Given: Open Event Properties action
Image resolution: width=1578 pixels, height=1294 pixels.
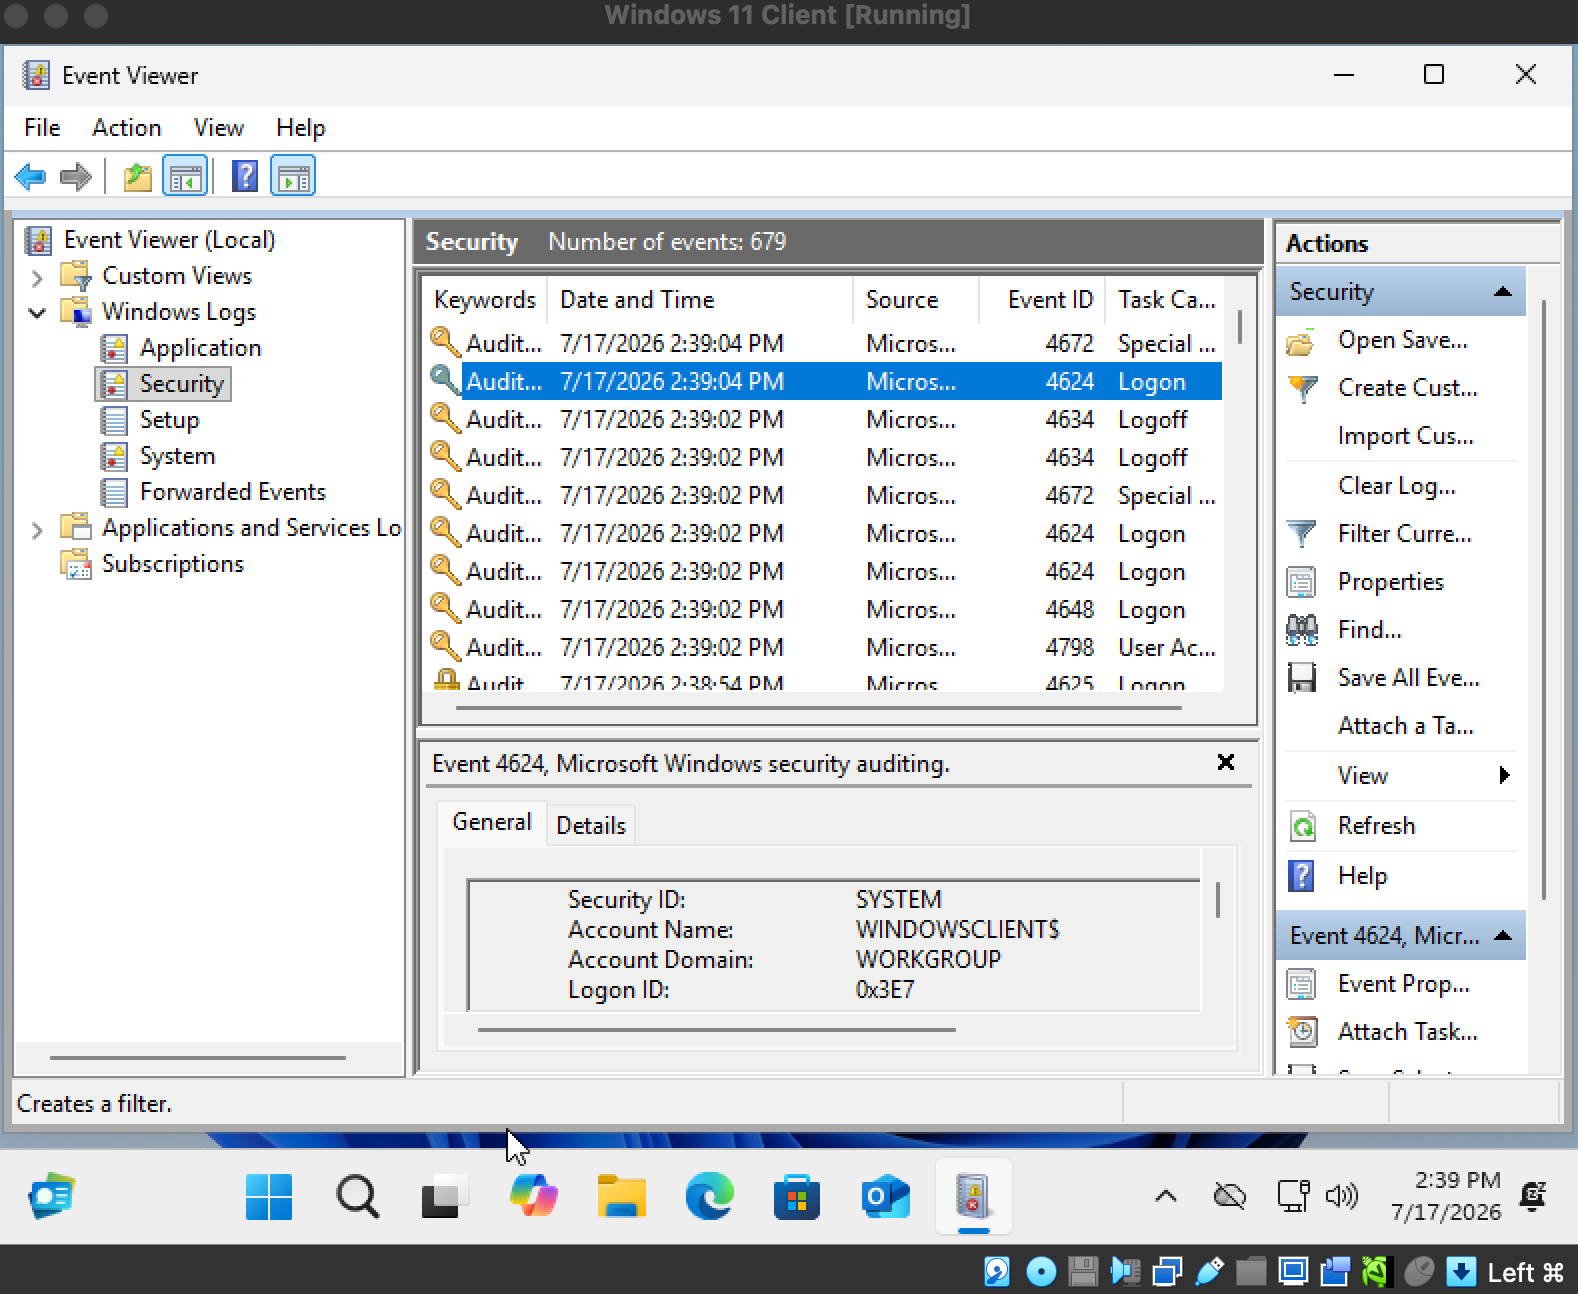Looking at the screenshot, I should tap(1403, 984).
